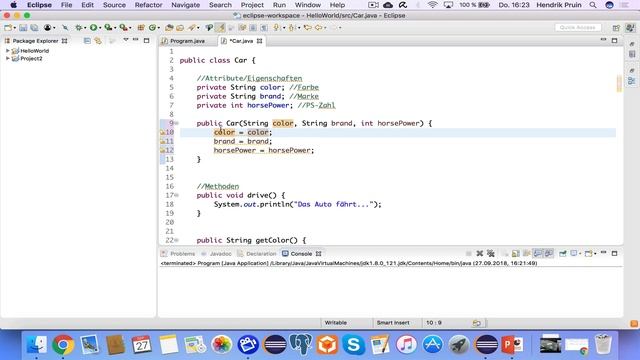Collapse All in Package Explorer
This screenshot has width=640, height=360.
pyautogui.click(x=87, y=40)
